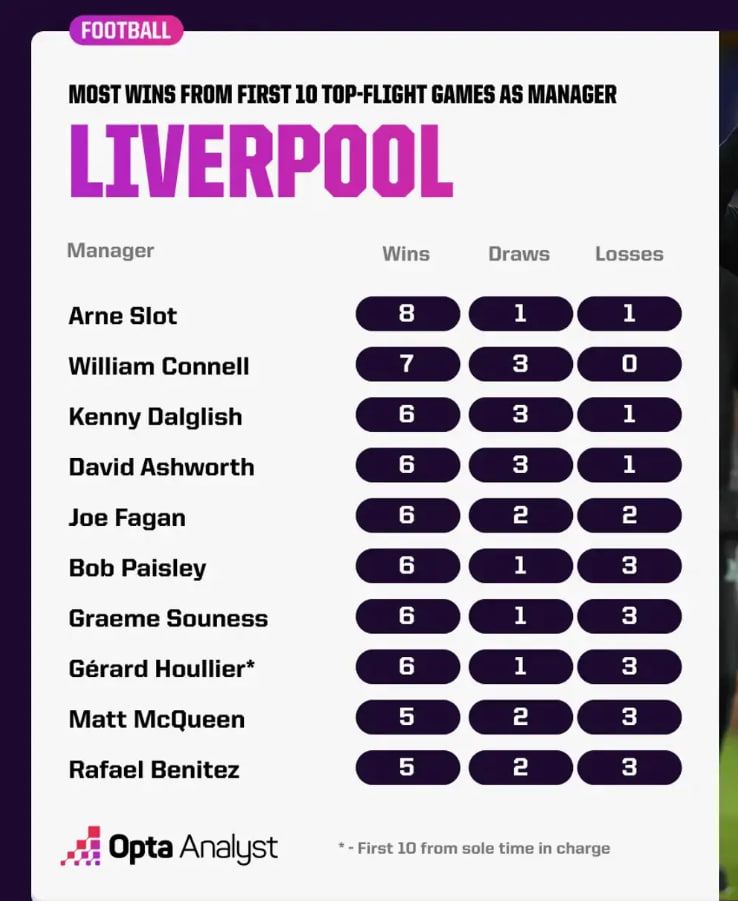The image size is (738, 901).
Task: Select the Bob Paisley manager name
Action: coord(137,568)
